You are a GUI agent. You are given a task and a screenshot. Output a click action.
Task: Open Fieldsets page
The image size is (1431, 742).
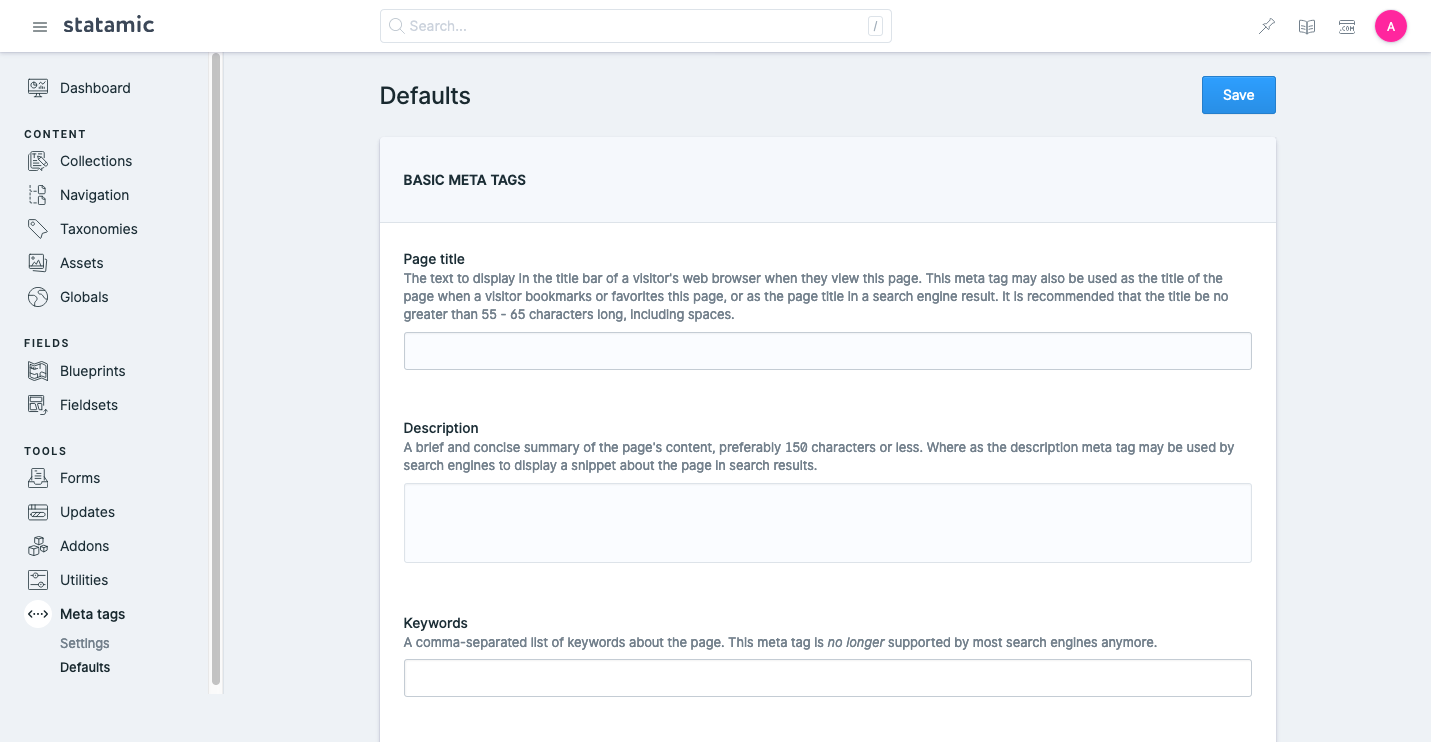pyautogui.click(x=89, y=405)
